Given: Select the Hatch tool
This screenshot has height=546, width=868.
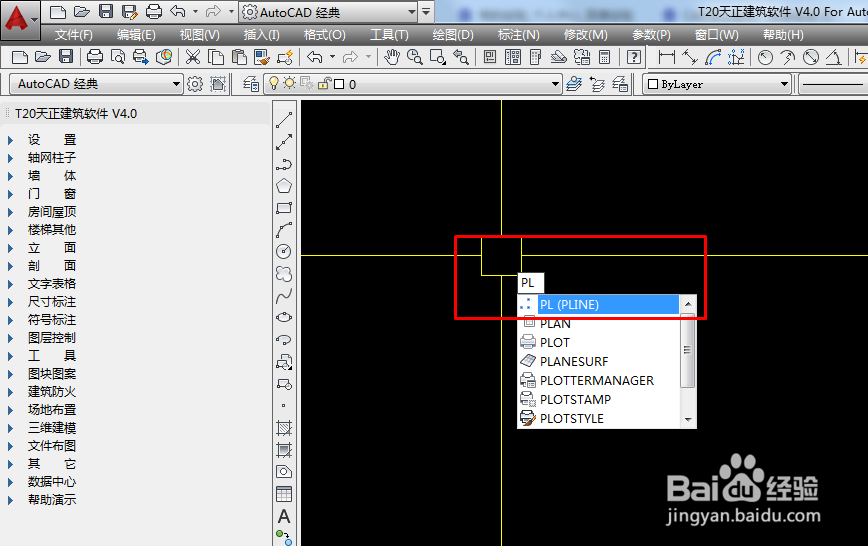Looking at the screenshot, I should (x=284, y=427).
